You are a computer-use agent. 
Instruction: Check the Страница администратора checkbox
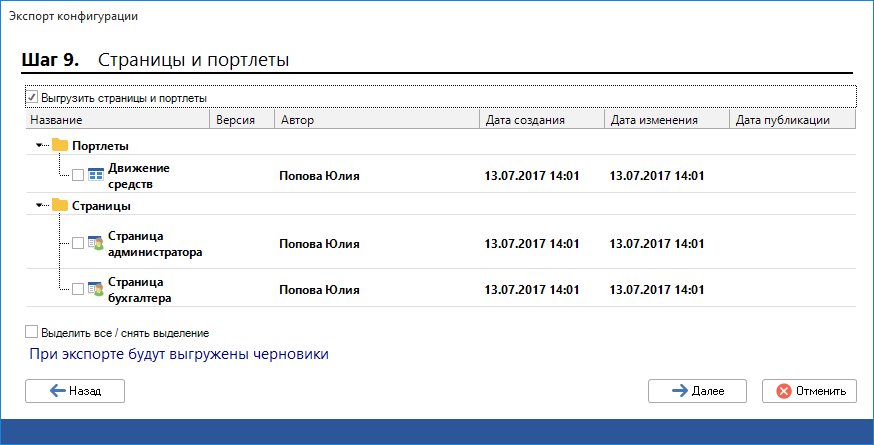[x=78, y=243]
